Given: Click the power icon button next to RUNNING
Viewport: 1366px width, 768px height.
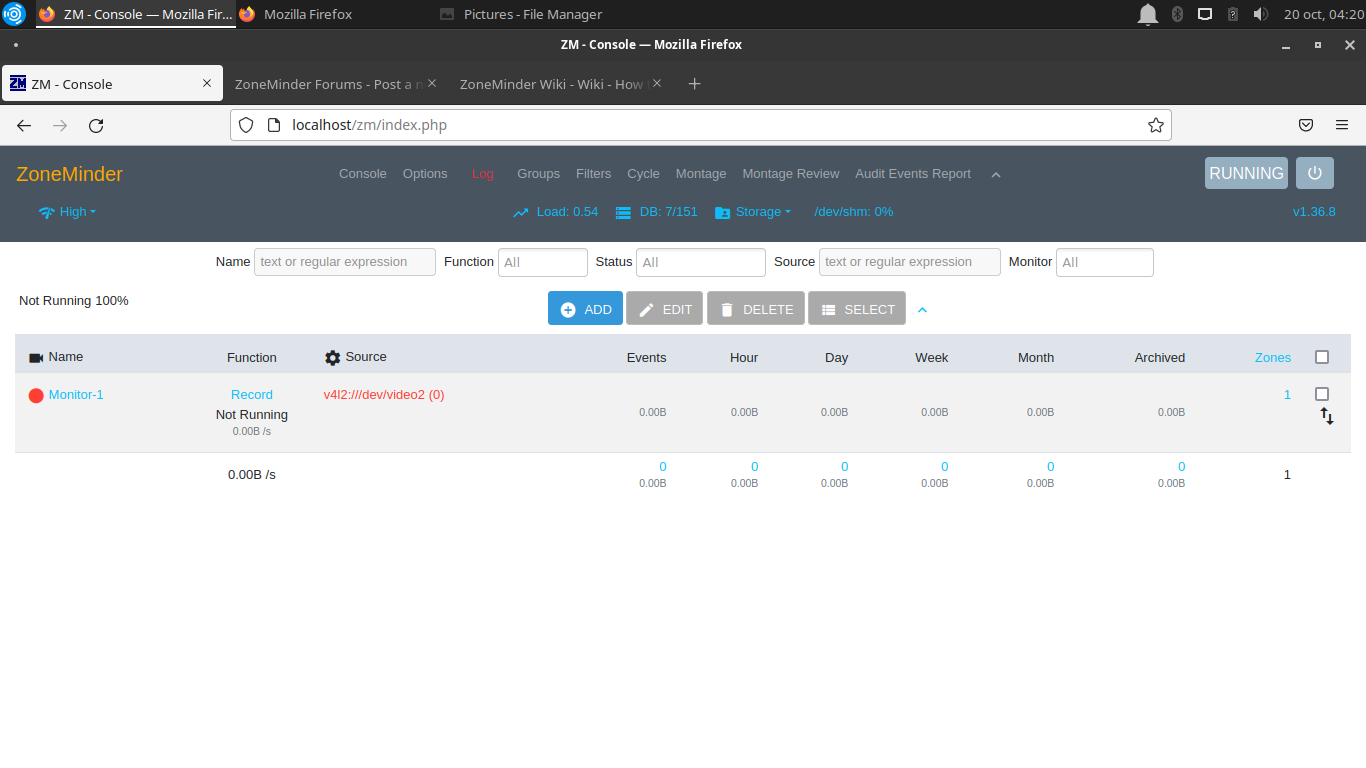Looking at the screenshot, I should click(1315, 173).
